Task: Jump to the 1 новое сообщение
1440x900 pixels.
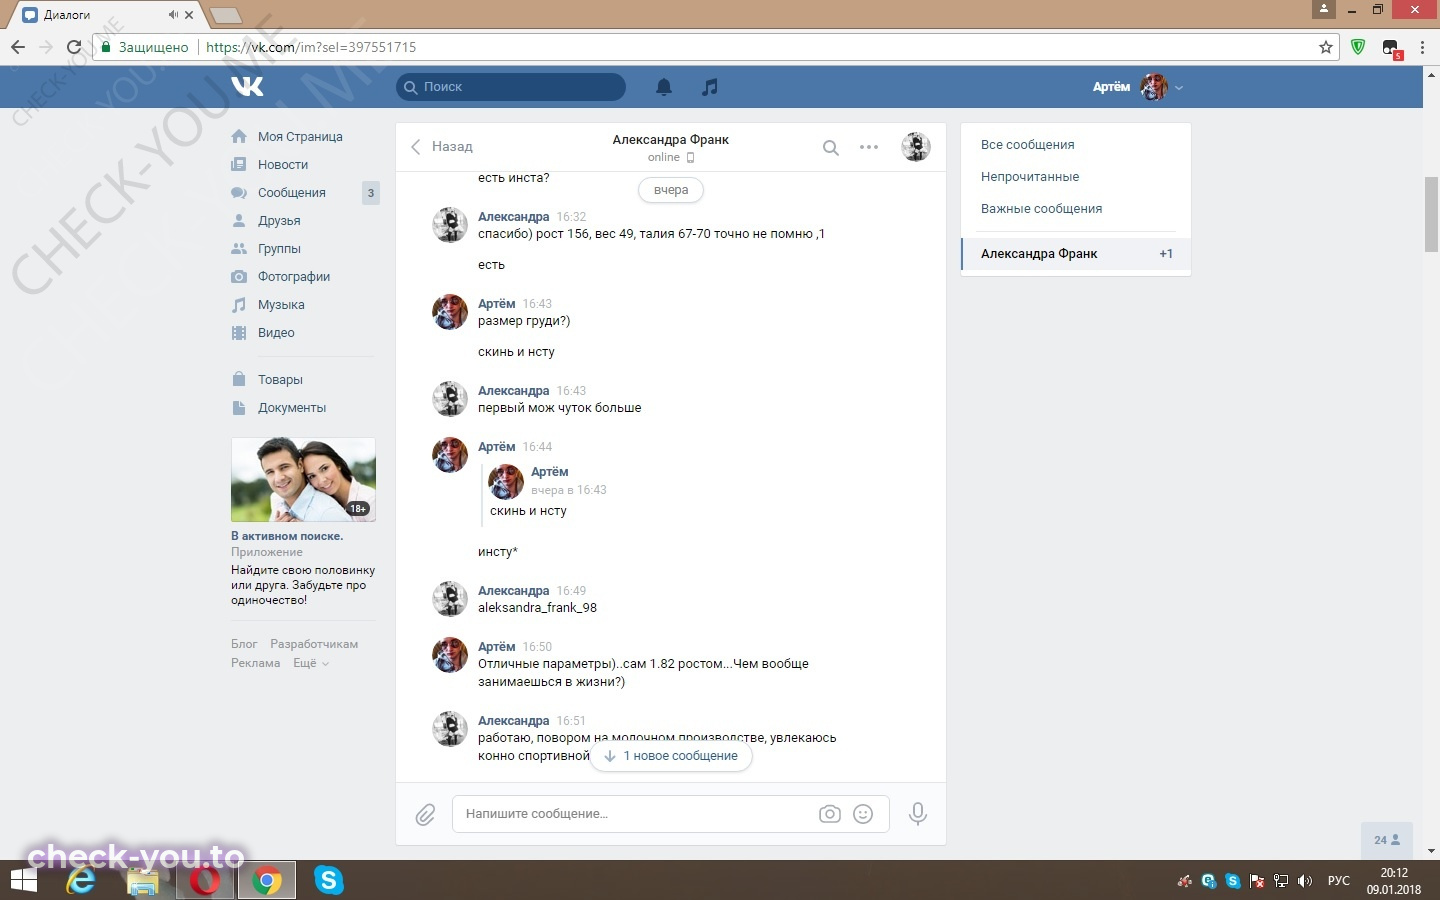Action: click(x=671, y=756)
